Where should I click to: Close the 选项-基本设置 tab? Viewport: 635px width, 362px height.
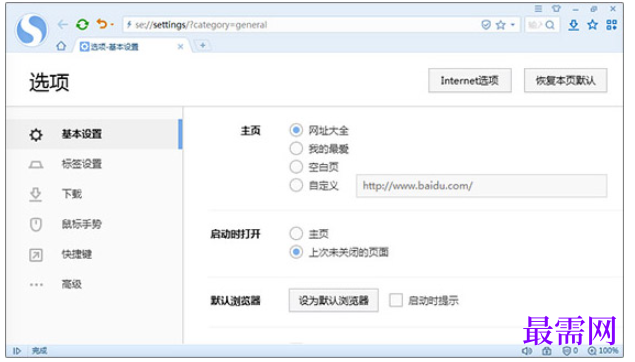coord(181,47)
